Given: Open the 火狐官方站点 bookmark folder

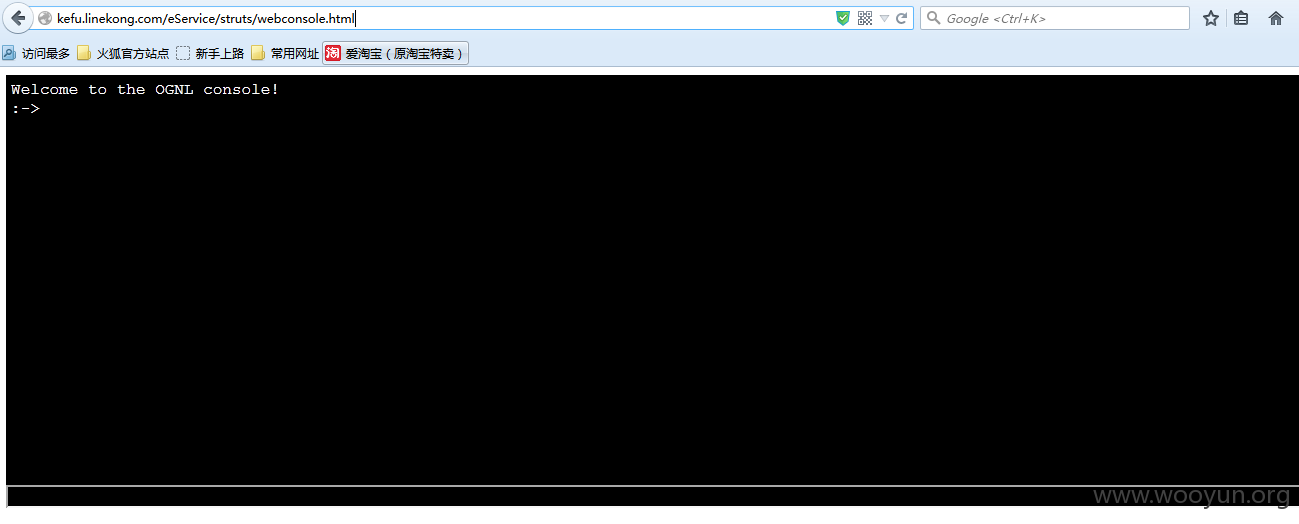Looking at the screenshot, I should [124, 54].
